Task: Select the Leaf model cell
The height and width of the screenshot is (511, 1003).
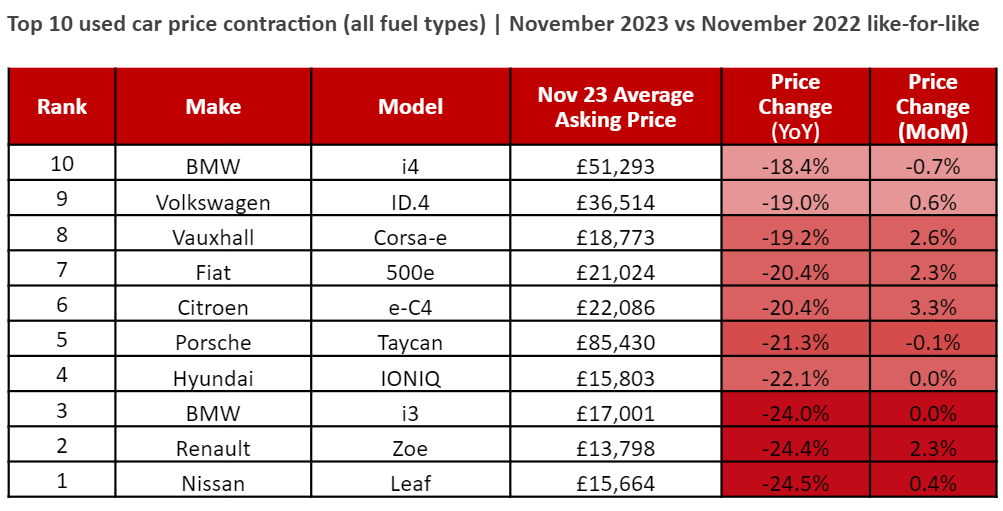Action: tap(410, 484)
